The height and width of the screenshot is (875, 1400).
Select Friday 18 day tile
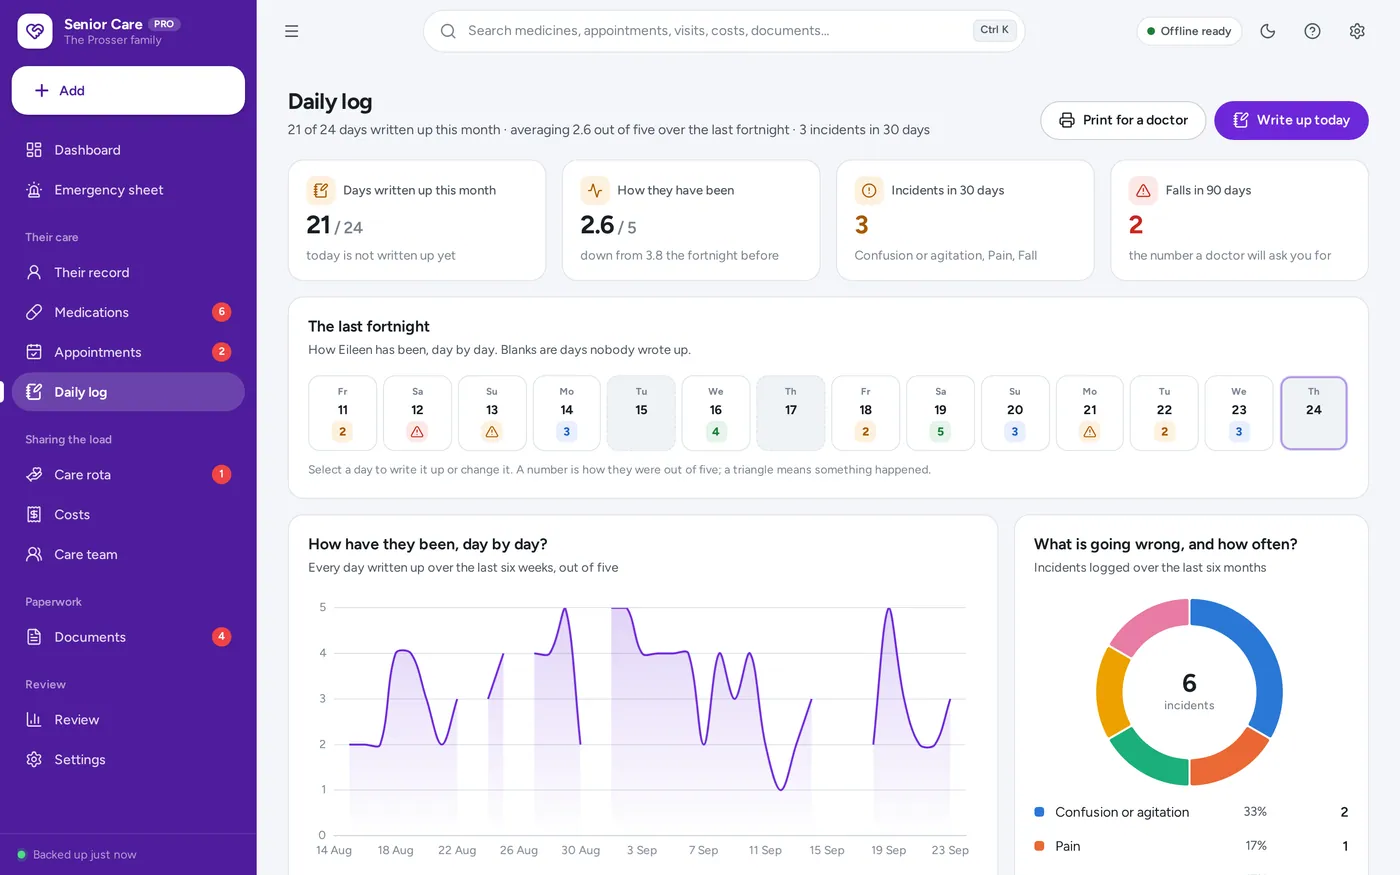(x=866, y=413)
